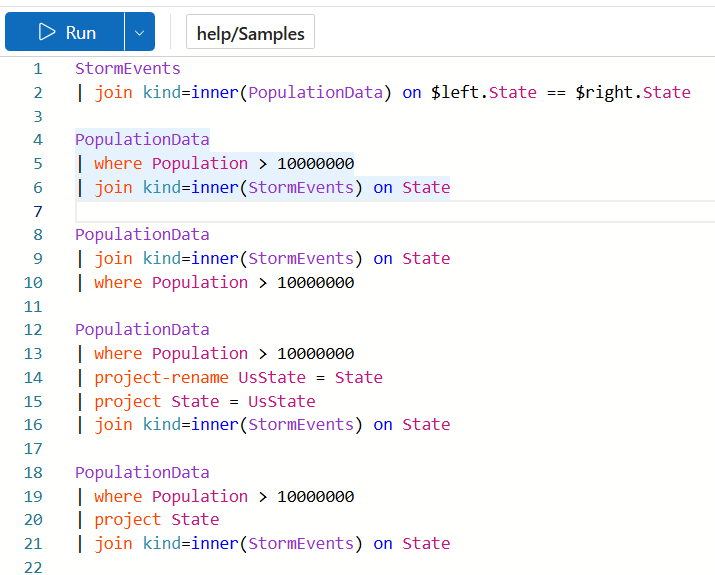
Task: Click line number 11 in the gutter
Action: pyautogui.click(x=33, y=306)
